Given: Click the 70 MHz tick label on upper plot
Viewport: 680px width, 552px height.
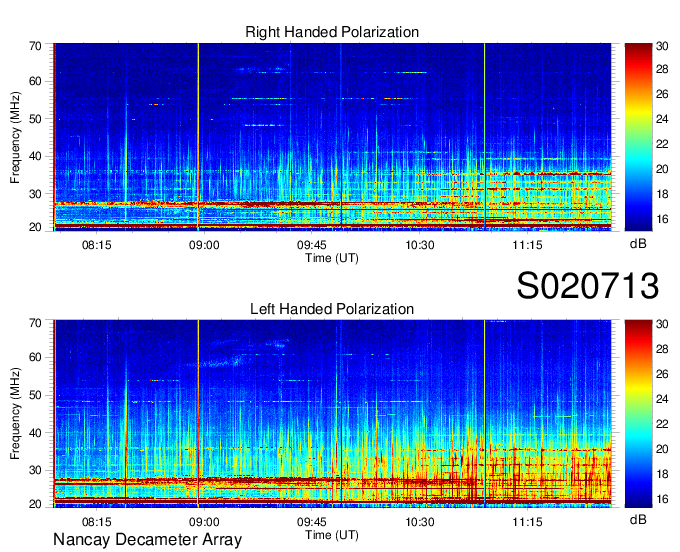Looking at the screenshot, I should 36,46.
